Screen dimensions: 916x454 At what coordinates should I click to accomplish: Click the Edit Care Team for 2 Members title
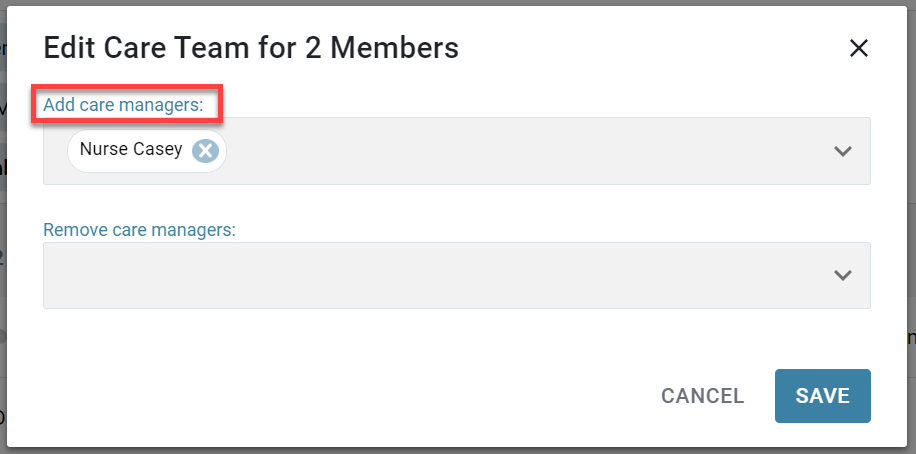(251, 48)
